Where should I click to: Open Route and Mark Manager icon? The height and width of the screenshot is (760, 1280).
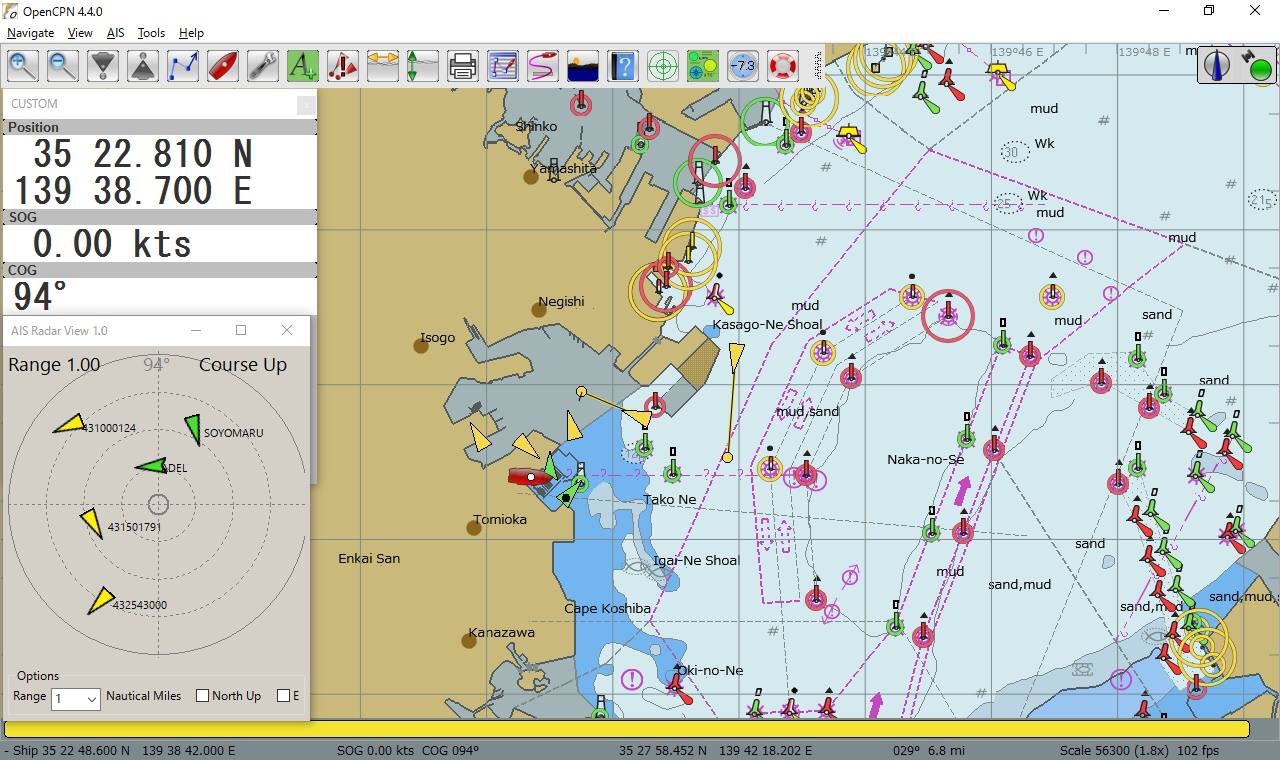point(503,66)
